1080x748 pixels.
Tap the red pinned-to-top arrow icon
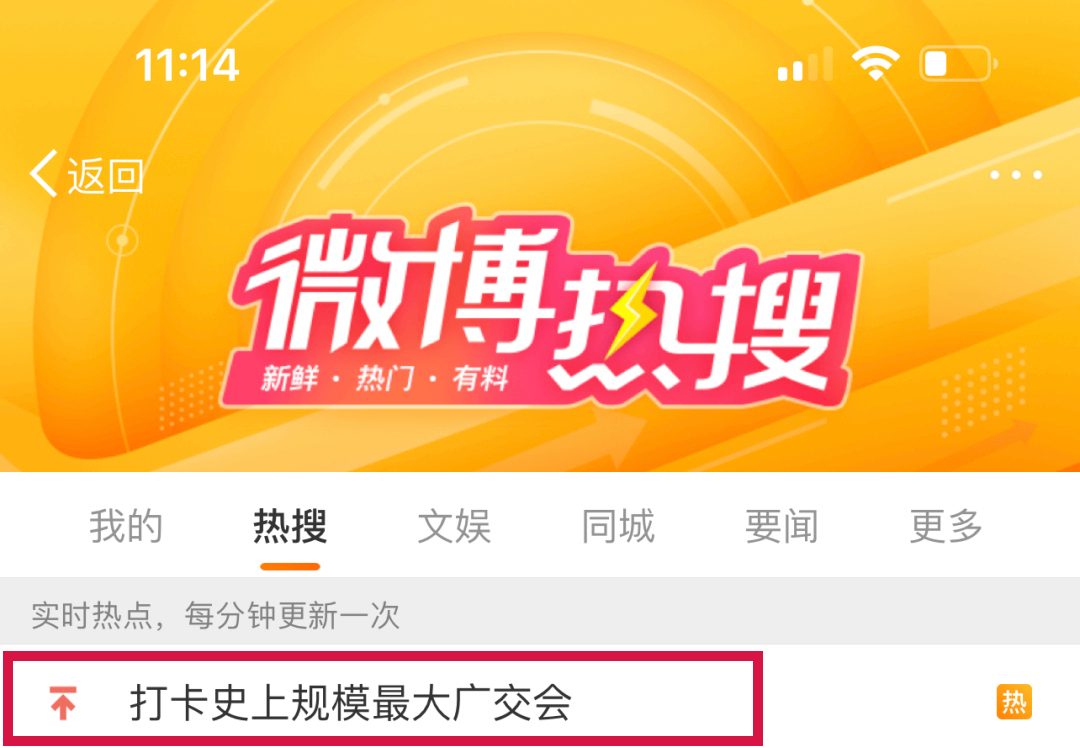click(63, 703)
